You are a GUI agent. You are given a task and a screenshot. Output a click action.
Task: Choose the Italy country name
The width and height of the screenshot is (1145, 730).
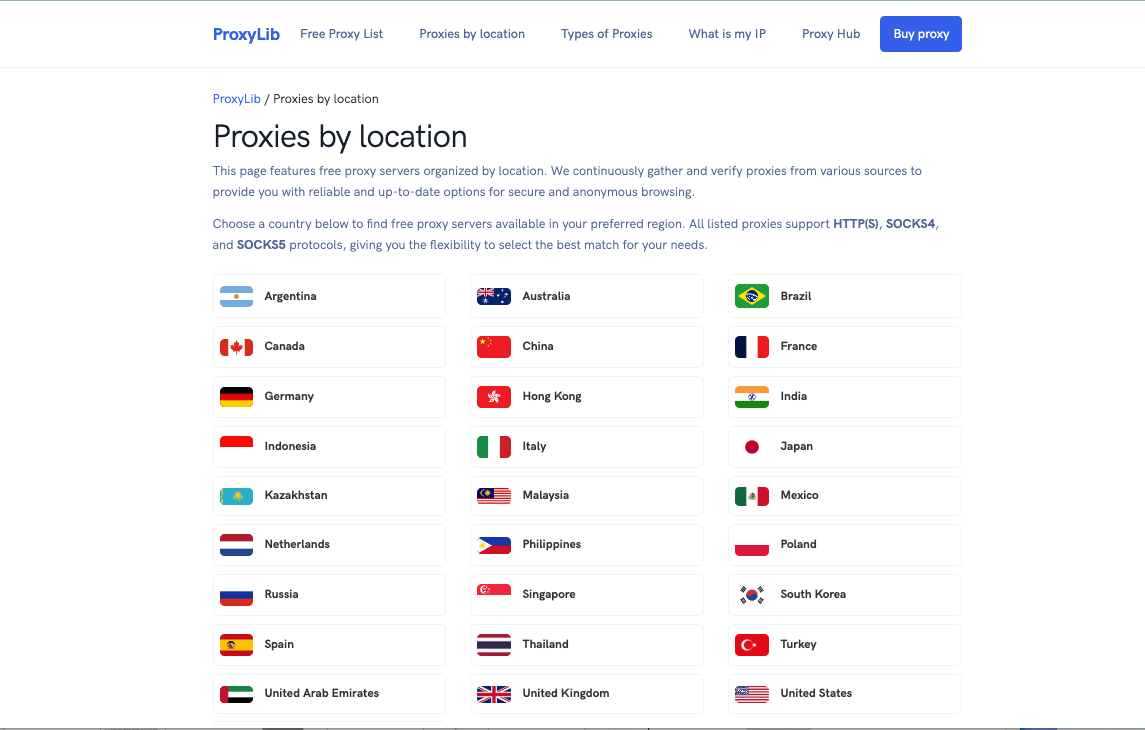click(x=535, y=446)
